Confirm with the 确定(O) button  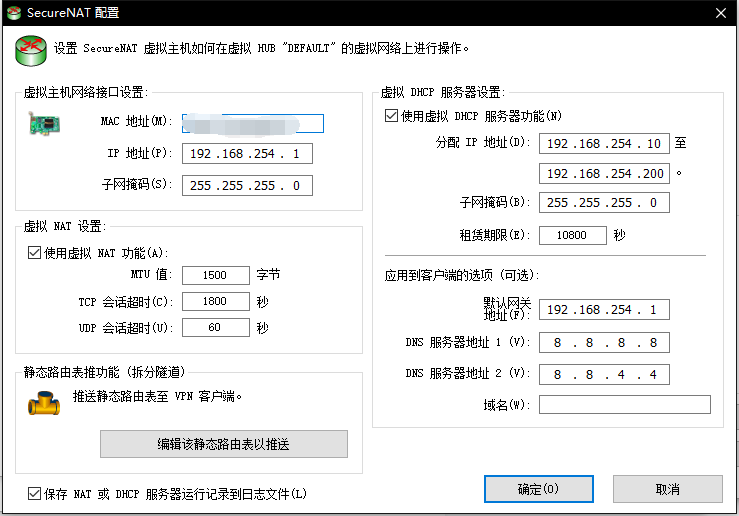(x=539, y=489)
